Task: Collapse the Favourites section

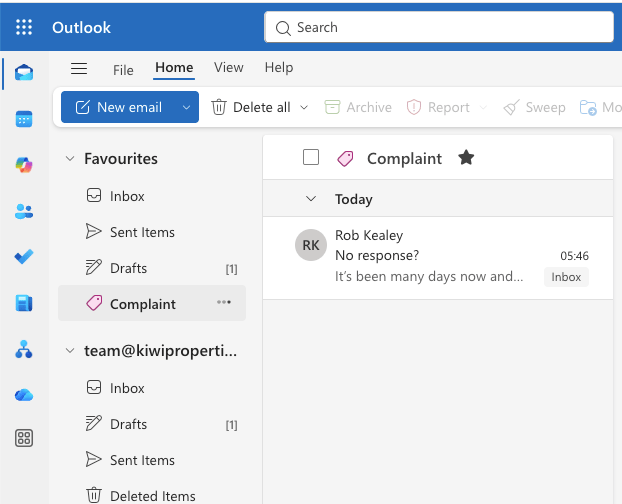Action: (x=70, y=159)
